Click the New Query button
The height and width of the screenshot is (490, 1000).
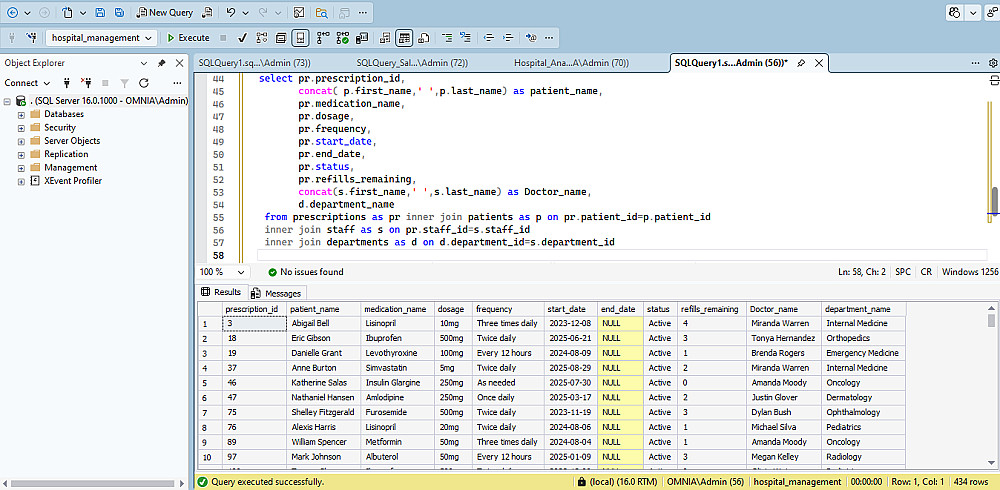point(164,12)
